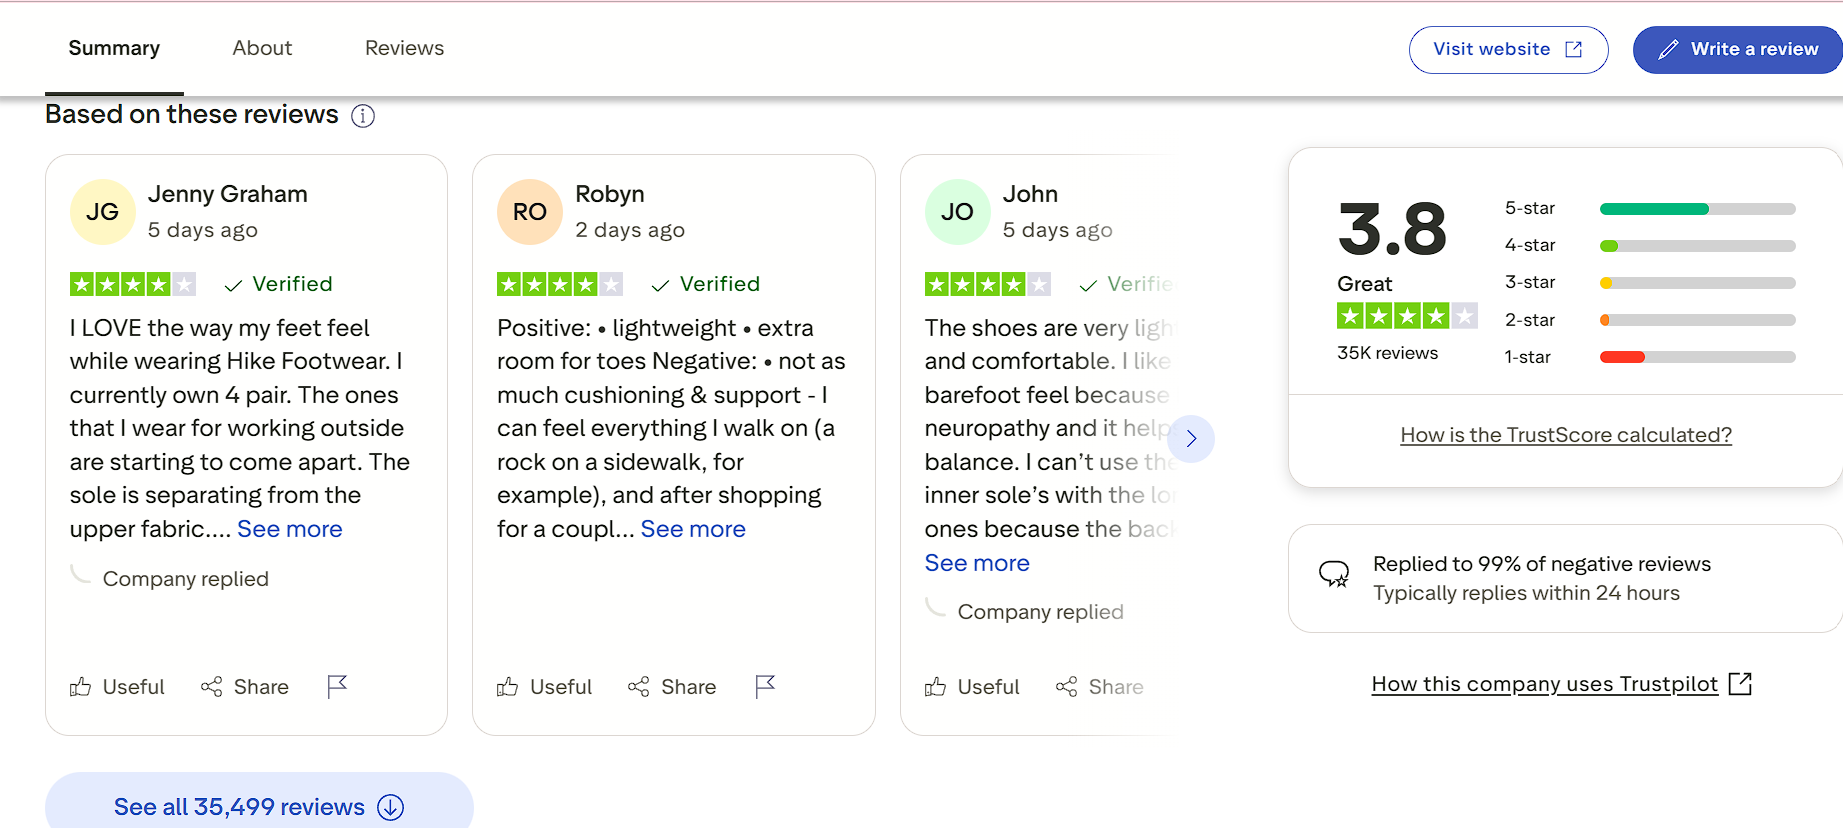Open 'How is the TrustScore calculated?' link
This screenshot has width=1843, height=828.
point(1566,435)
